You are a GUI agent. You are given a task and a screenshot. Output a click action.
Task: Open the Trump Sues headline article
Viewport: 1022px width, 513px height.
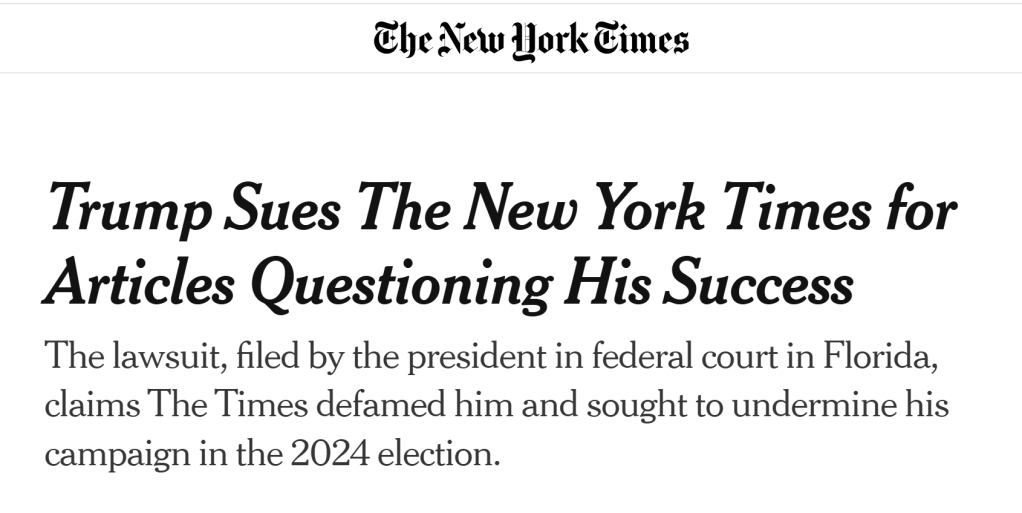[500, 247]
